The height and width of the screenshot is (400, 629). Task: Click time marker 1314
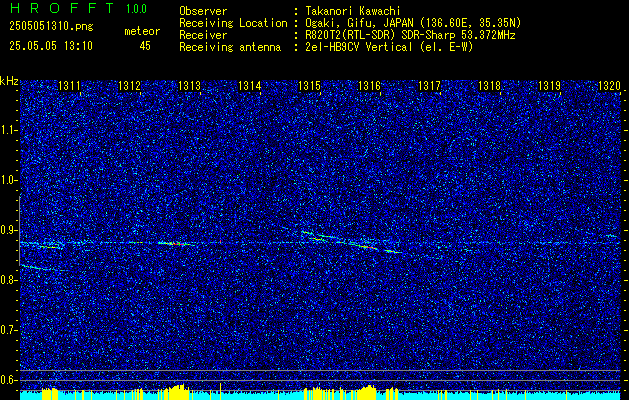250,85
